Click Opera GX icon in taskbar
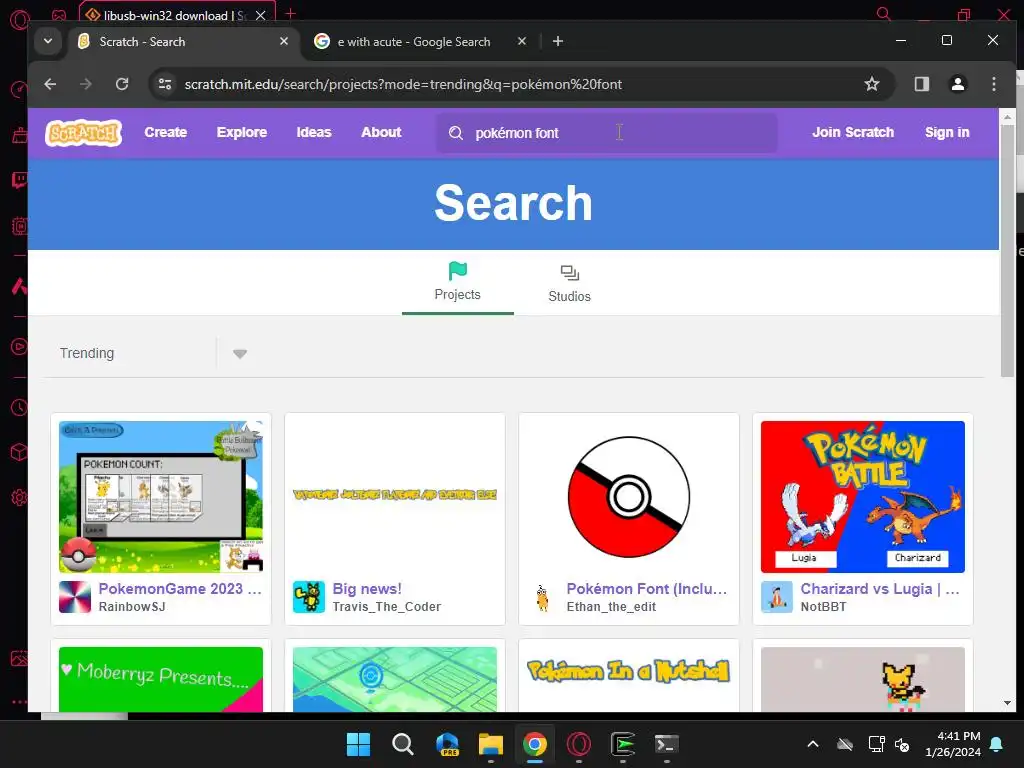Screen dimensions: 1024x768 579,744
